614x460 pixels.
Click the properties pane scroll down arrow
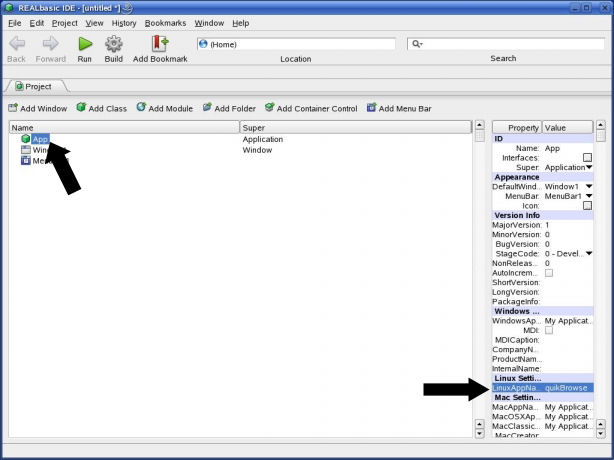(601, 434)
